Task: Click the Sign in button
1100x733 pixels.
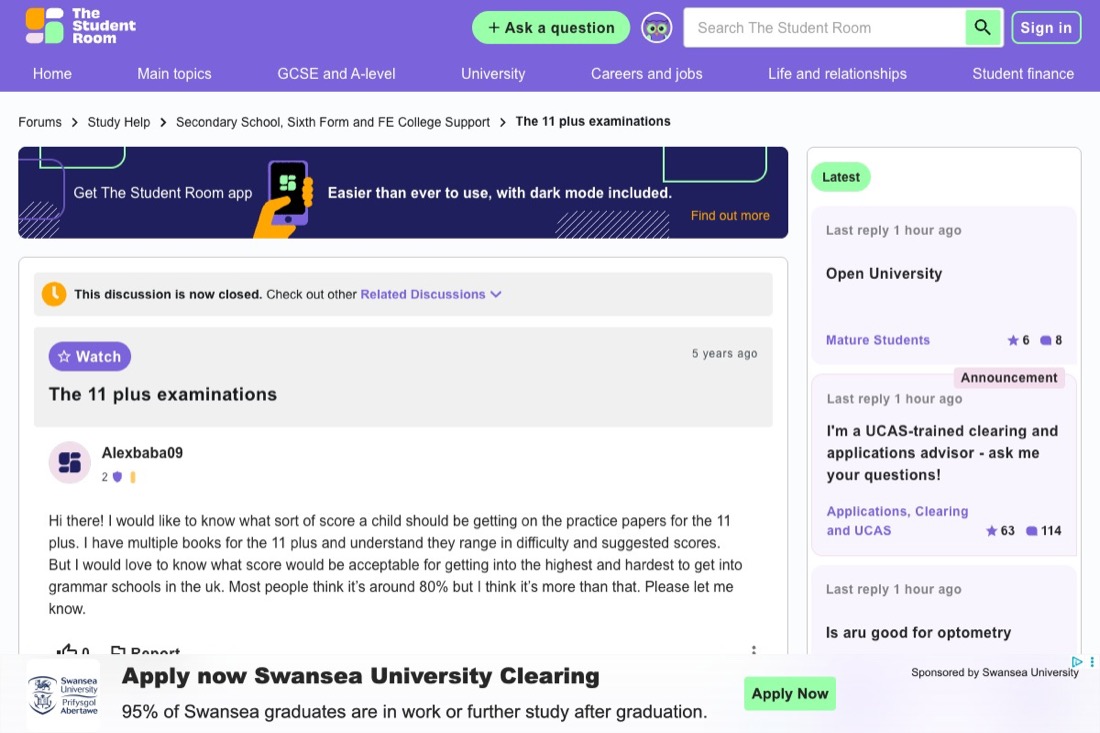Action: (x=1046, y=27)
